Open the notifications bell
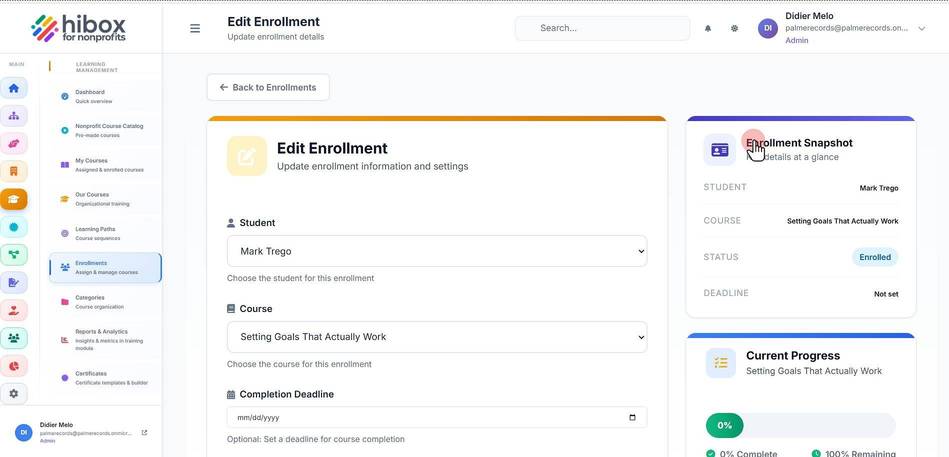This screenshot has height=457, width=949. [x=708, y=28]
